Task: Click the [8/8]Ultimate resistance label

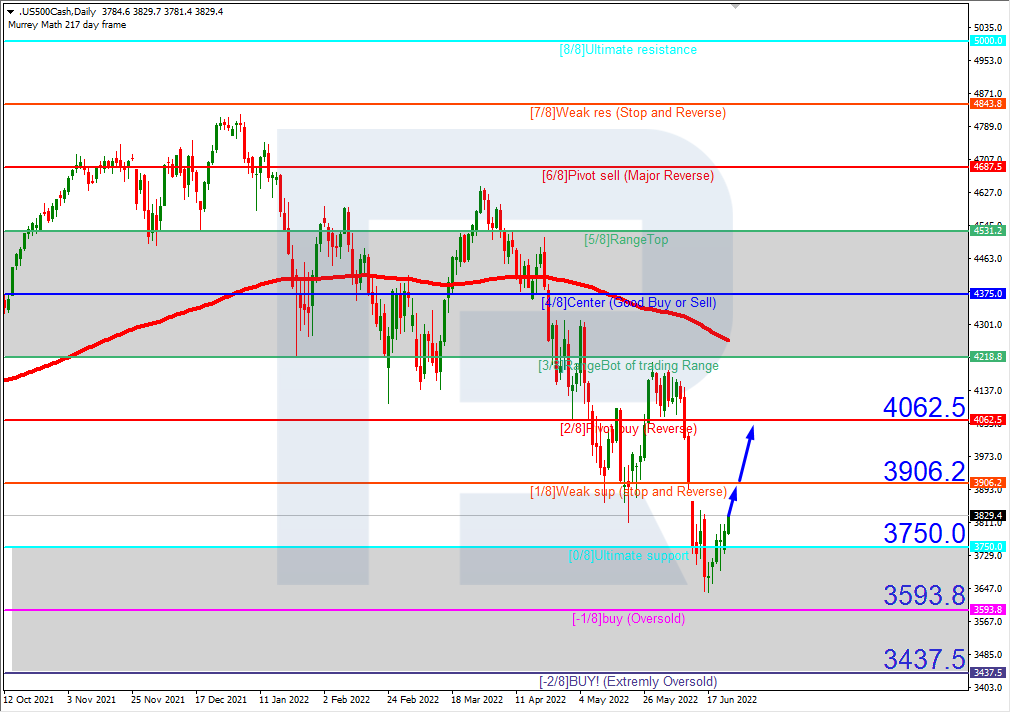Action: pos(628,50)
